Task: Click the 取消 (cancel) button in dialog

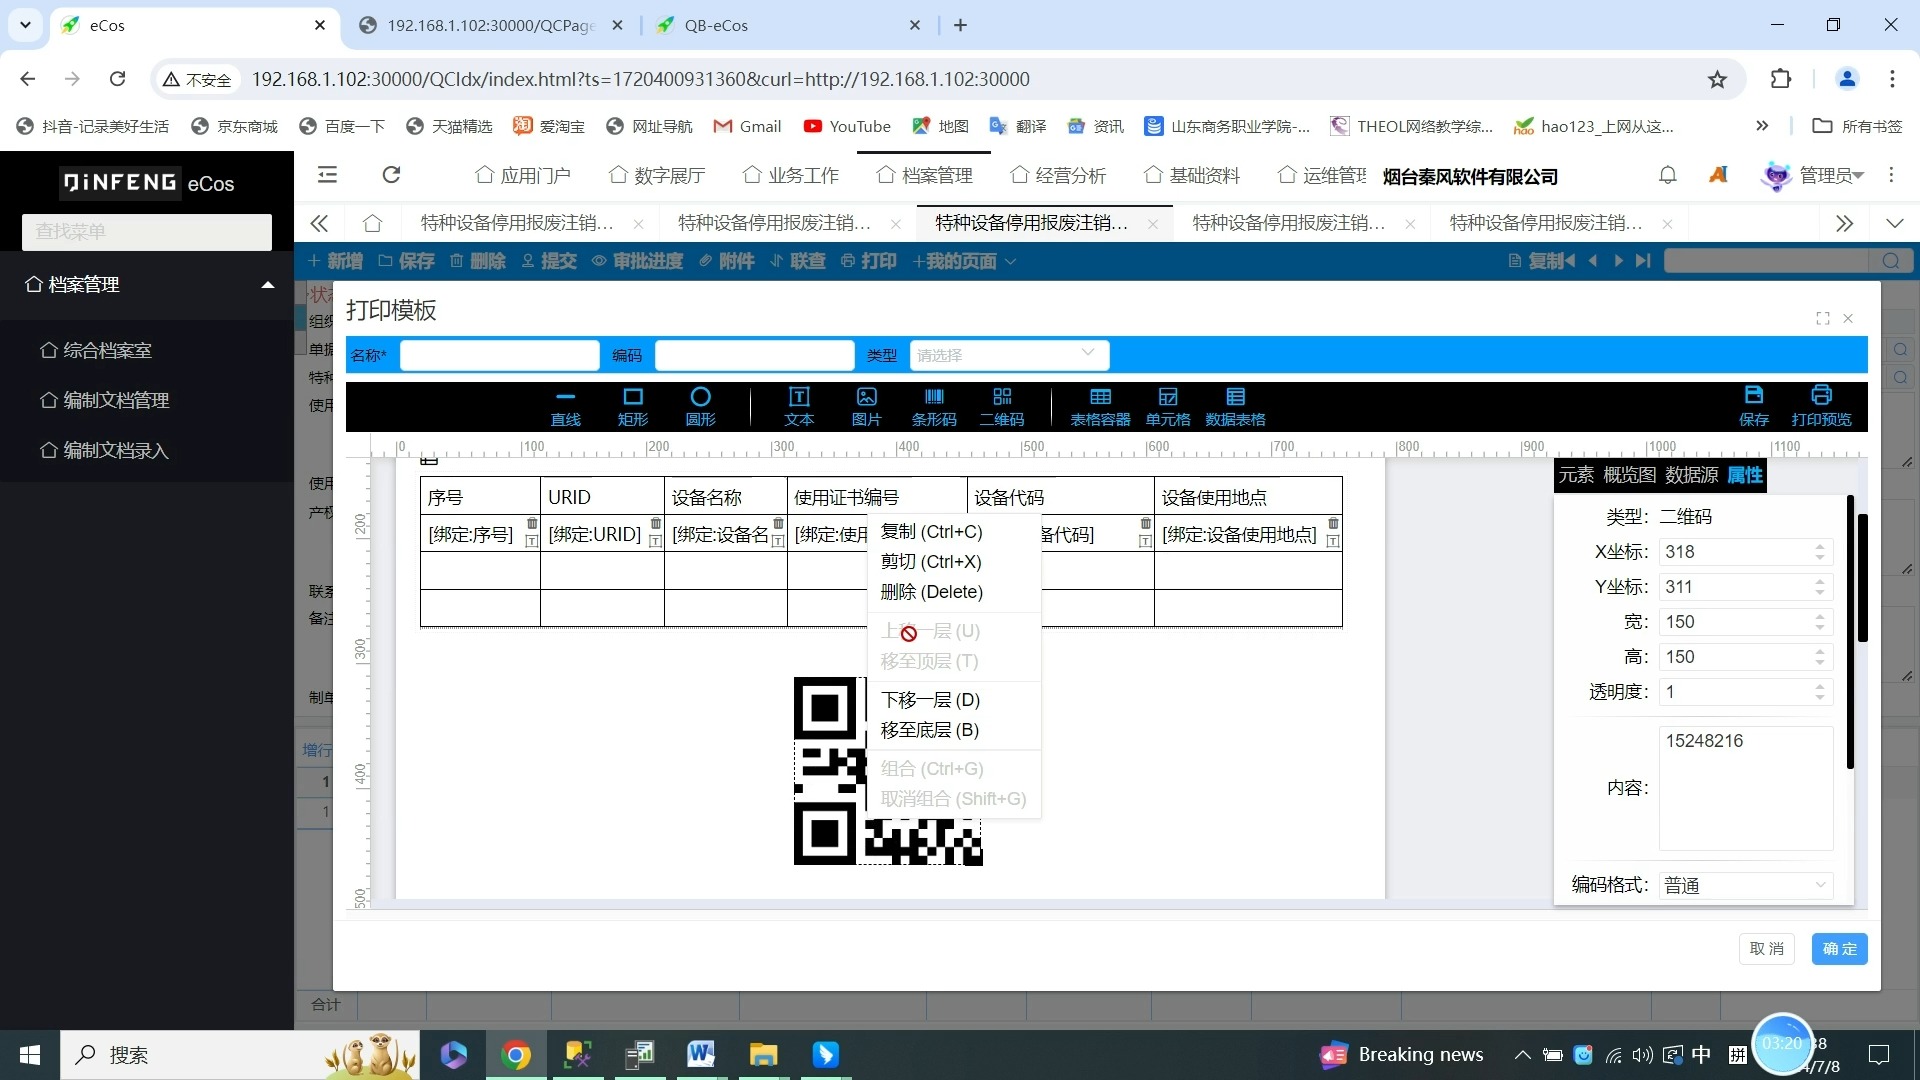Action: [1767, 948]
